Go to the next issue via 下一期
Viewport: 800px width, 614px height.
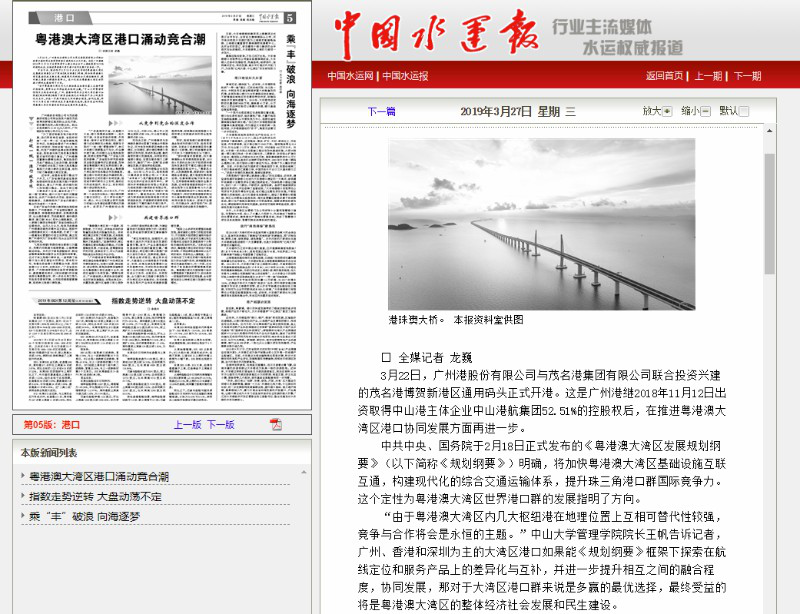point(747,76)
